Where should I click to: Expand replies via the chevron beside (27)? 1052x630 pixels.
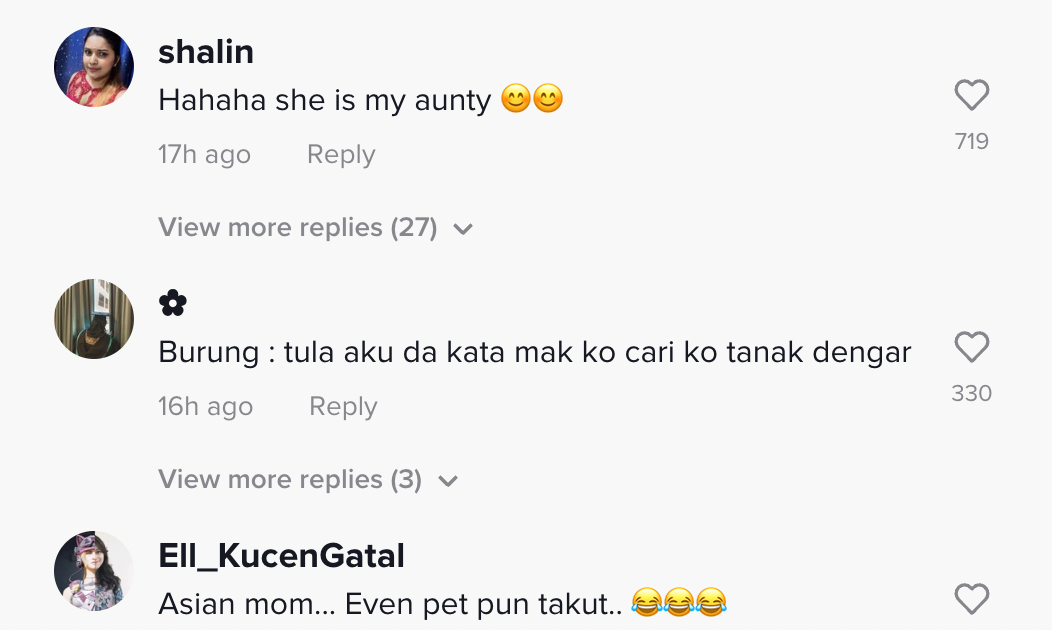(x=462, y=229)
